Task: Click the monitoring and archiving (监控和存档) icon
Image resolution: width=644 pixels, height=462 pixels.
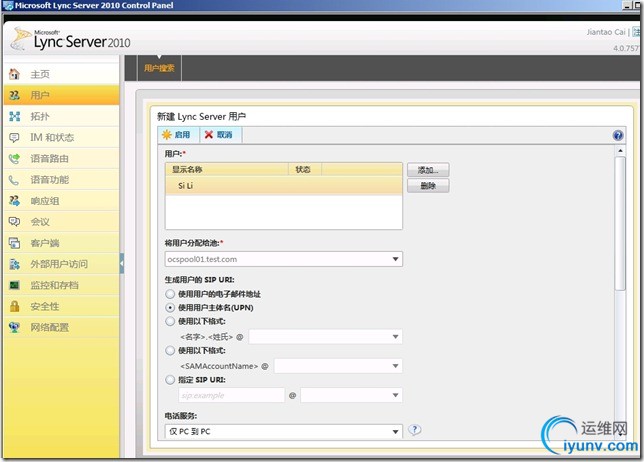Action: [14, 285]
